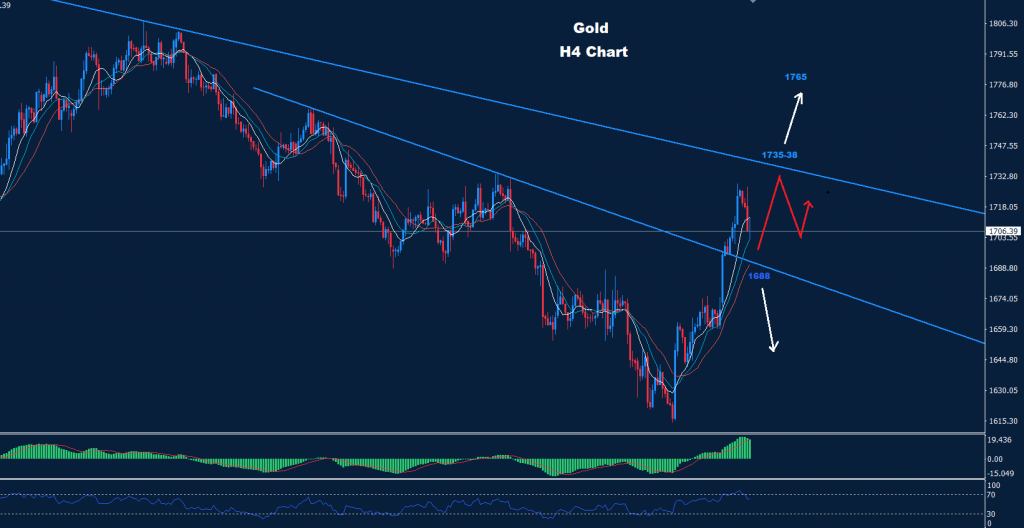
Task: Click the 1762.30 price axis label
Action: point(1004,115)
